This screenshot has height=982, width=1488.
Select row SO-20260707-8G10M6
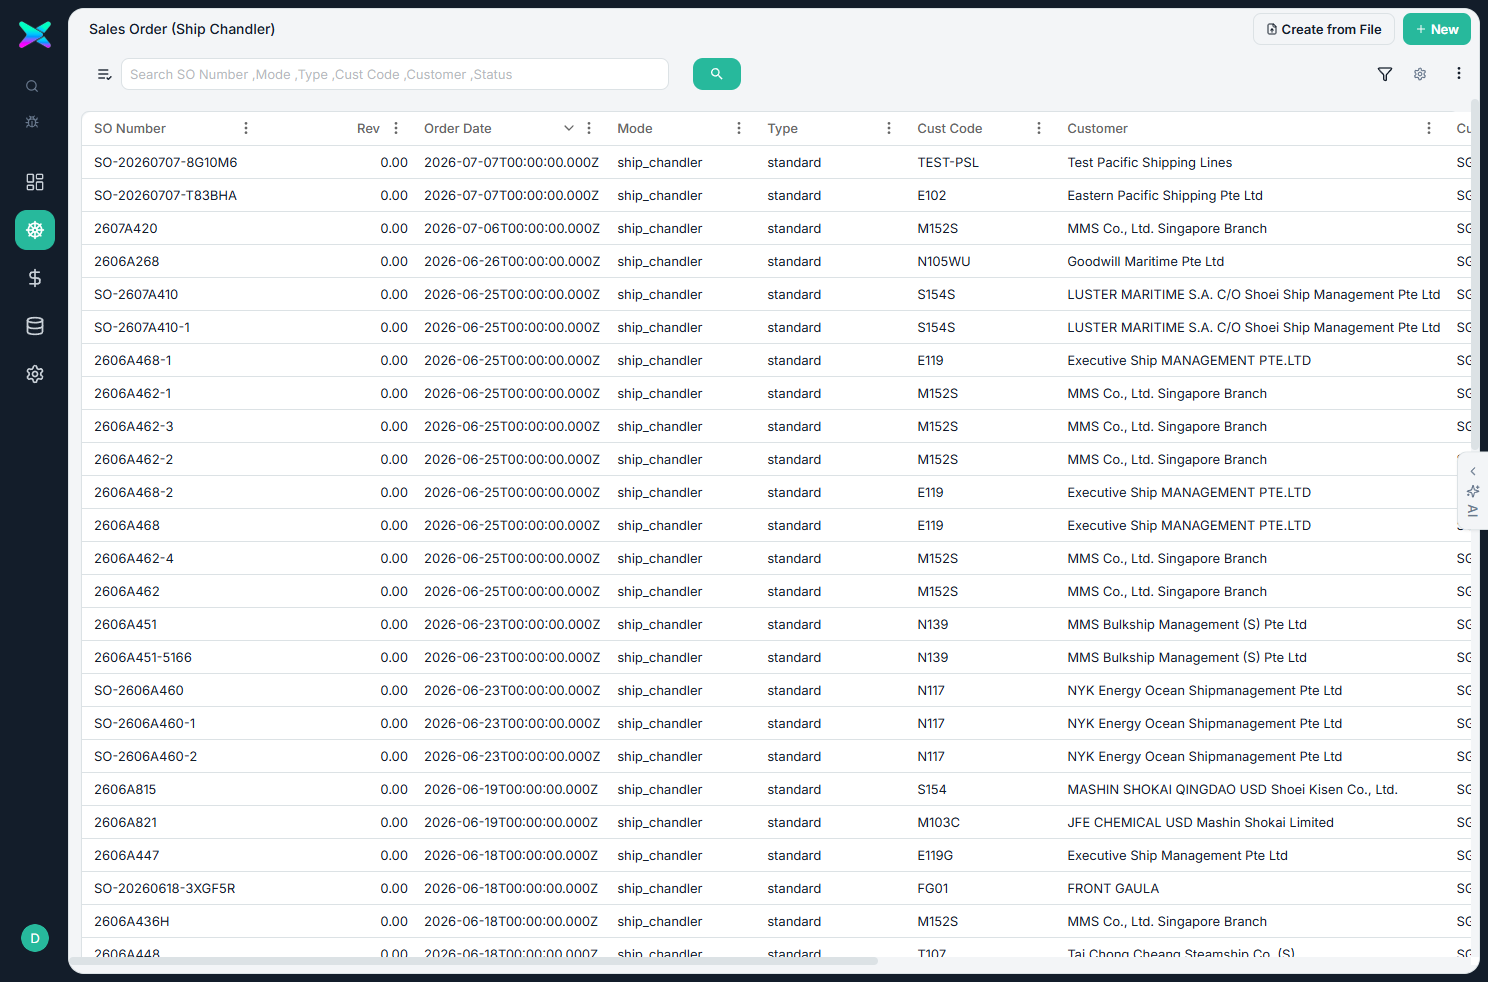776,162
